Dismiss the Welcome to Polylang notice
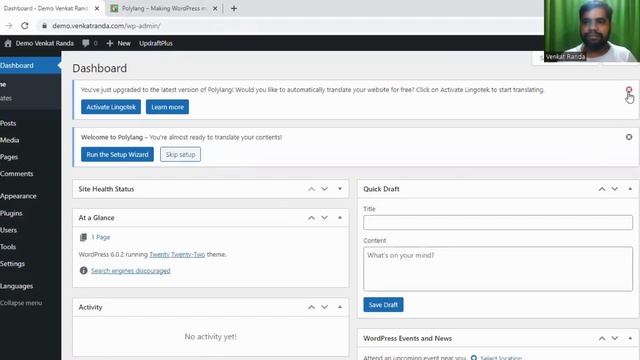This screenshot has height=360, width=640. tap(629, 137)
